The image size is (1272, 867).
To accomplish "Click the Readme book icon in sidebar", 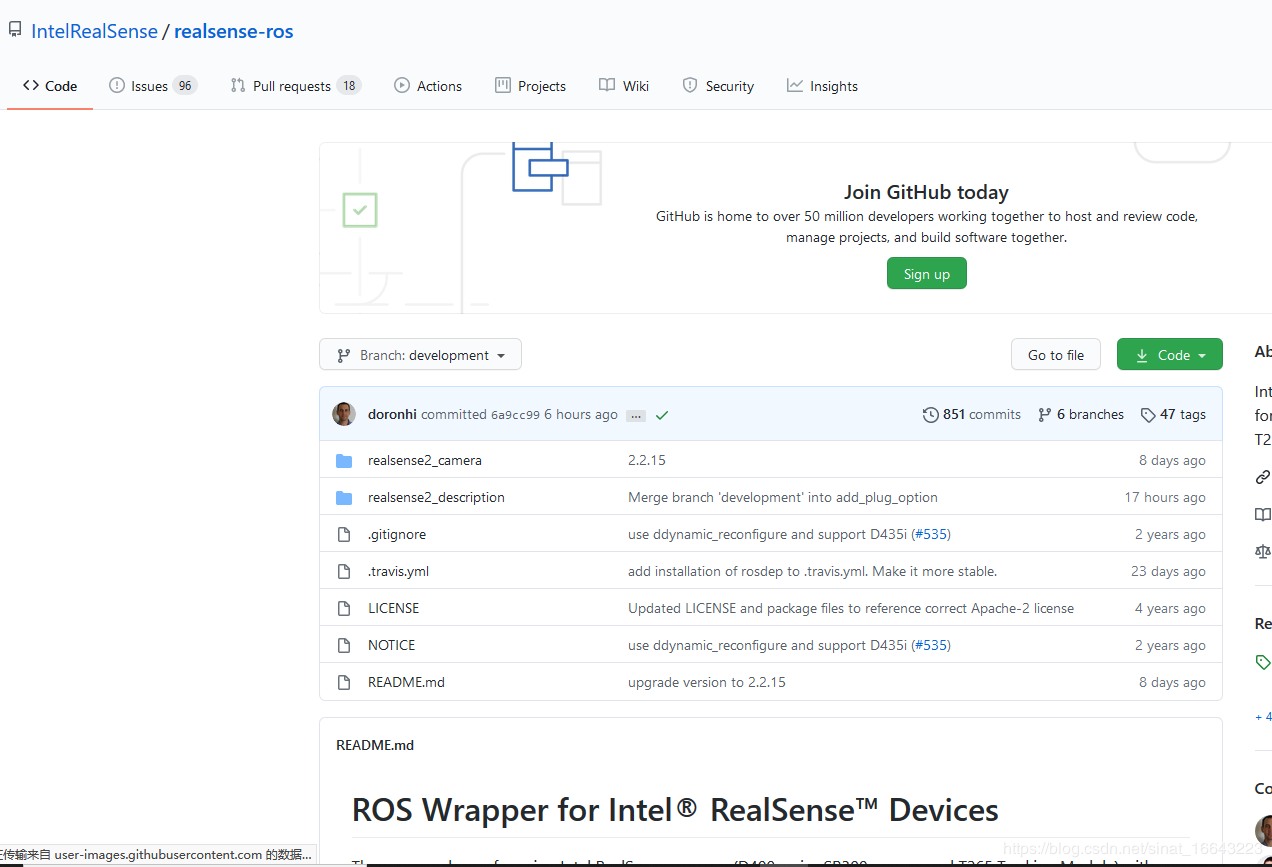I will coord(1262,514).
